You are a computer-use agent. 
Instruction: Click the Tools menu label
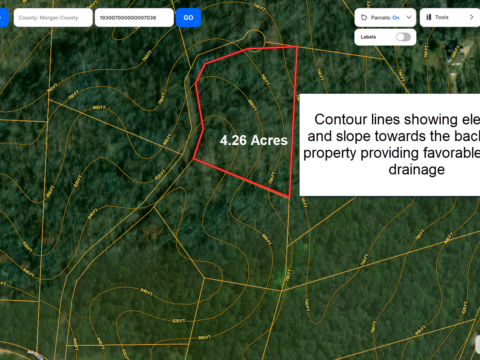(442, 17)
